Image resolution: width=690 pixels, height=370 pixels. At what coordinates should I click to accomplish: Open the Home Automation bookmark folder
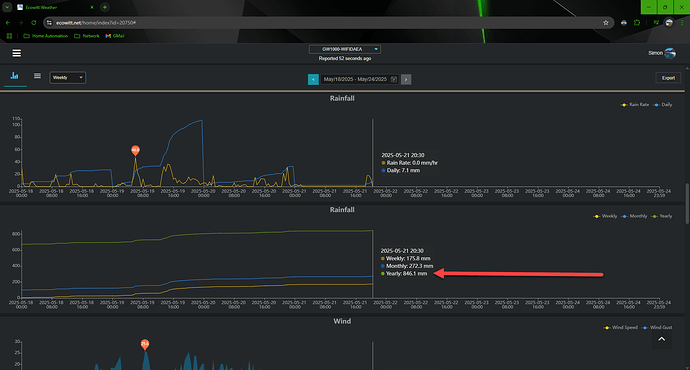[x=46, y=36]
